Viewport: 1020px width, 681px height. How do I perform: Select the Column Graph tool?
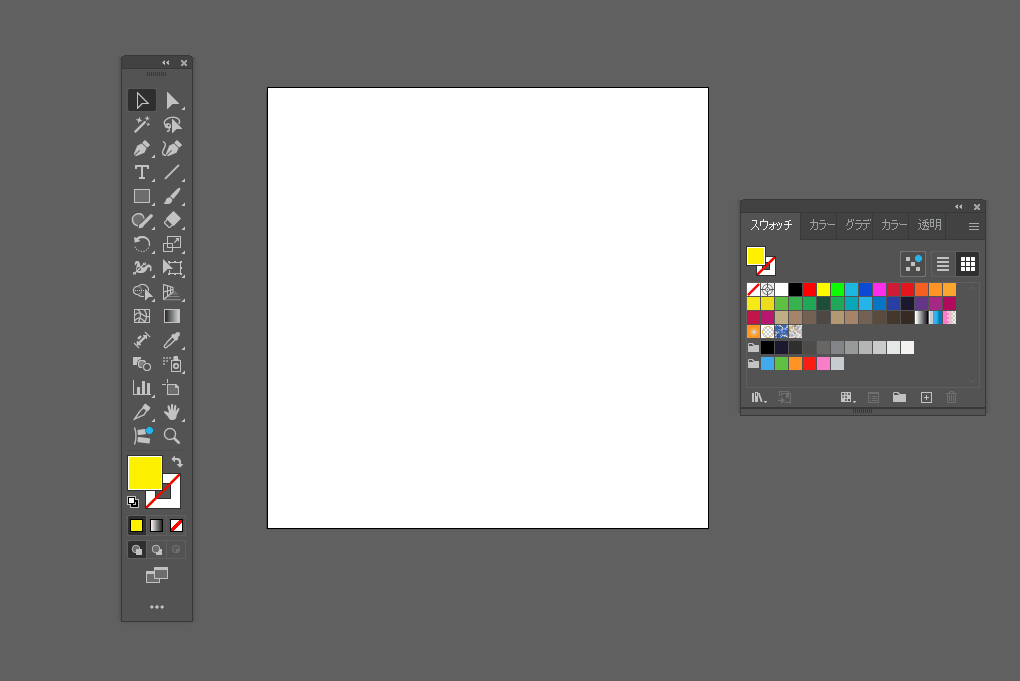(142, 388)
